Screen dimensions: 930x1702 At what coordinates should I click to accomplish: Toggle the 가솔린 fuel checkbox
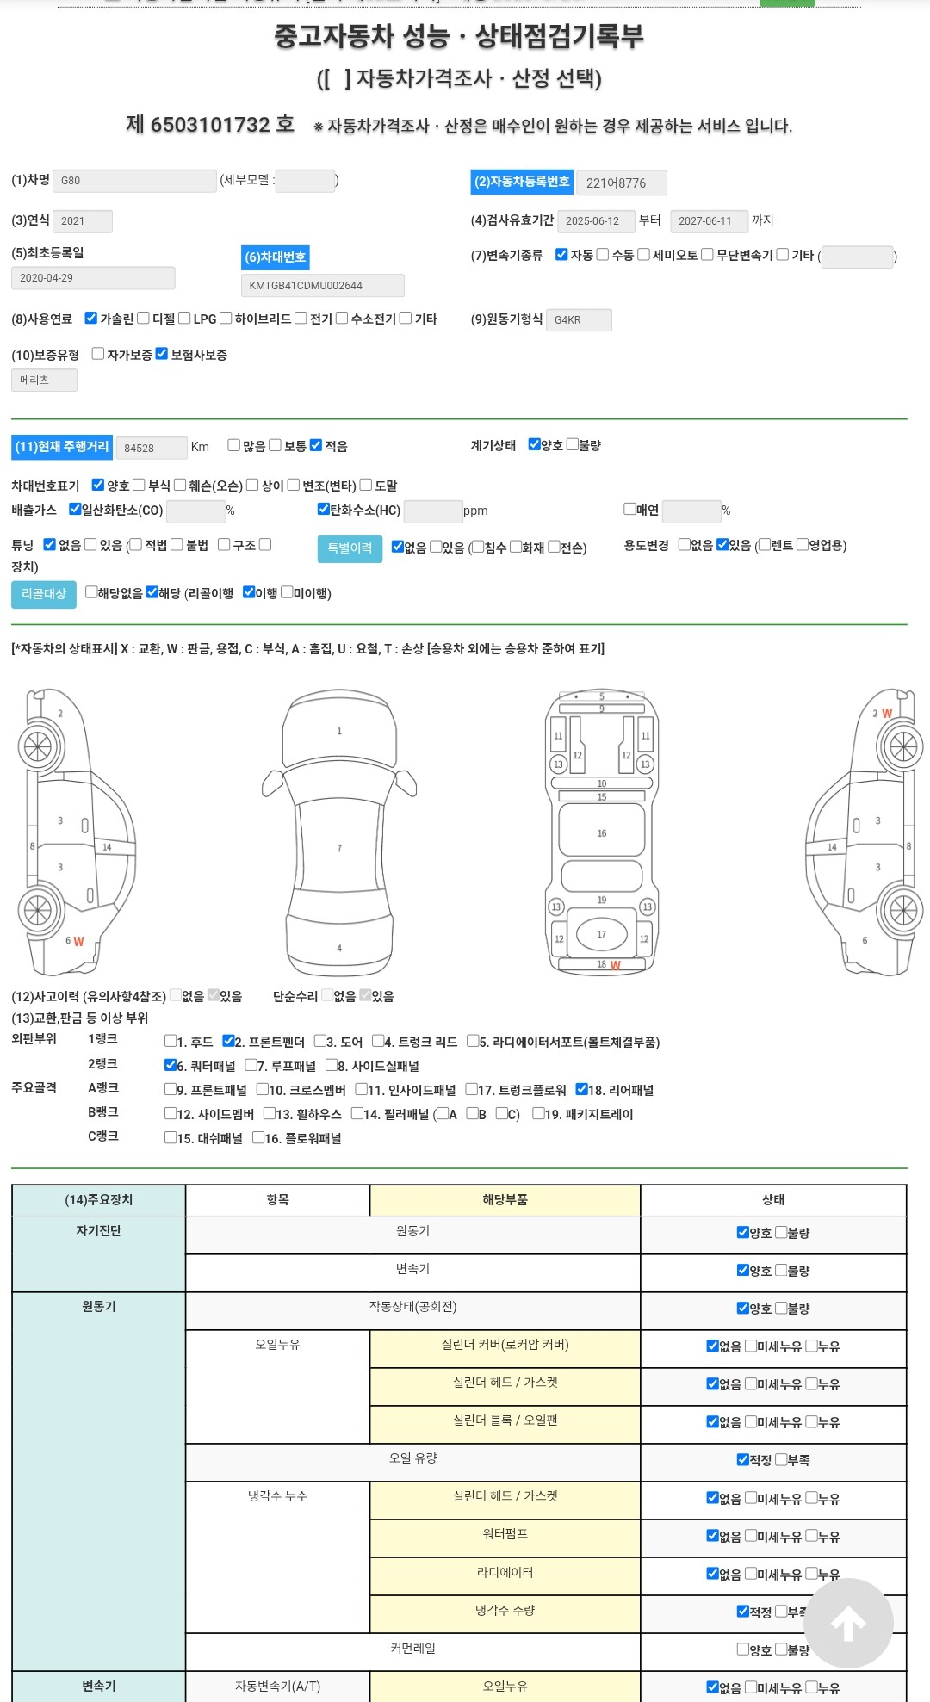tap(91, 319)
